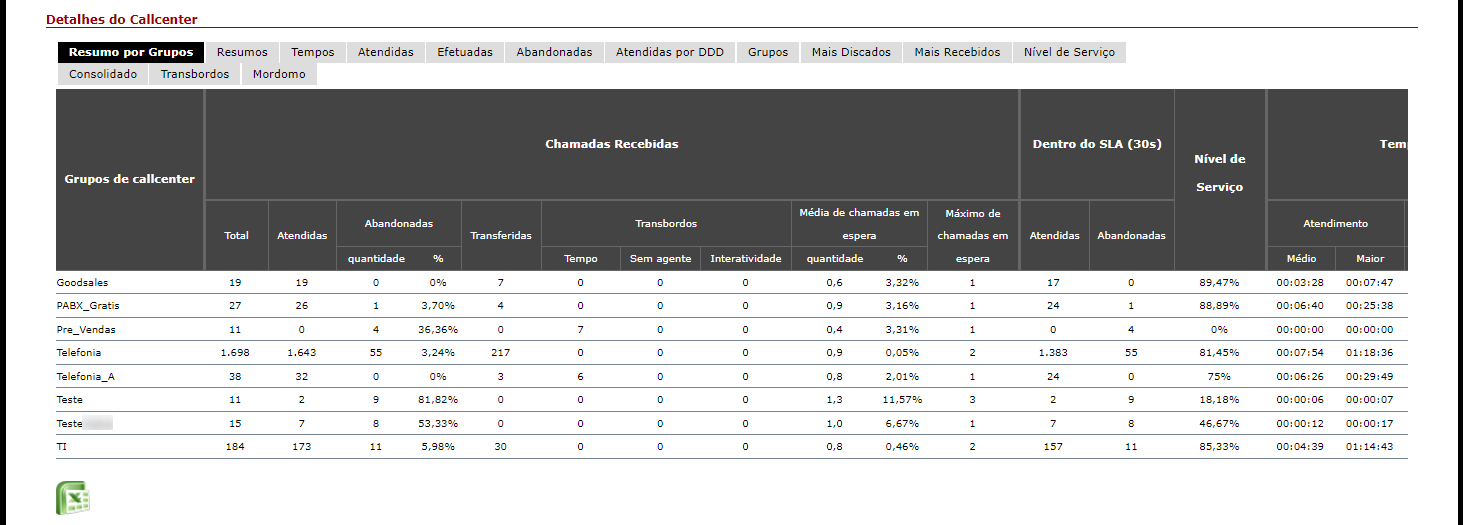This screenshot has height=525, width=1463.
Task: Switch to Atendidas por DDD tab
Action: tap(670, 52)
